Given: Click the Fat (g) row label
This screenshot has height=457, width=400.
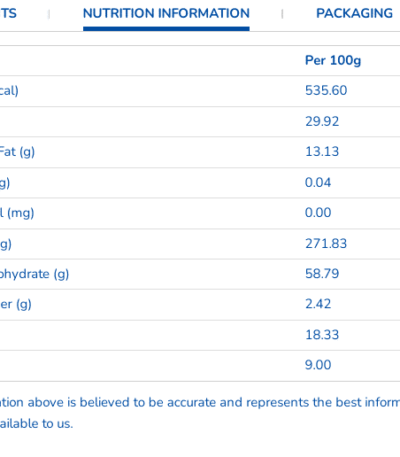Looking at the screenshot, I should [17, 152].
